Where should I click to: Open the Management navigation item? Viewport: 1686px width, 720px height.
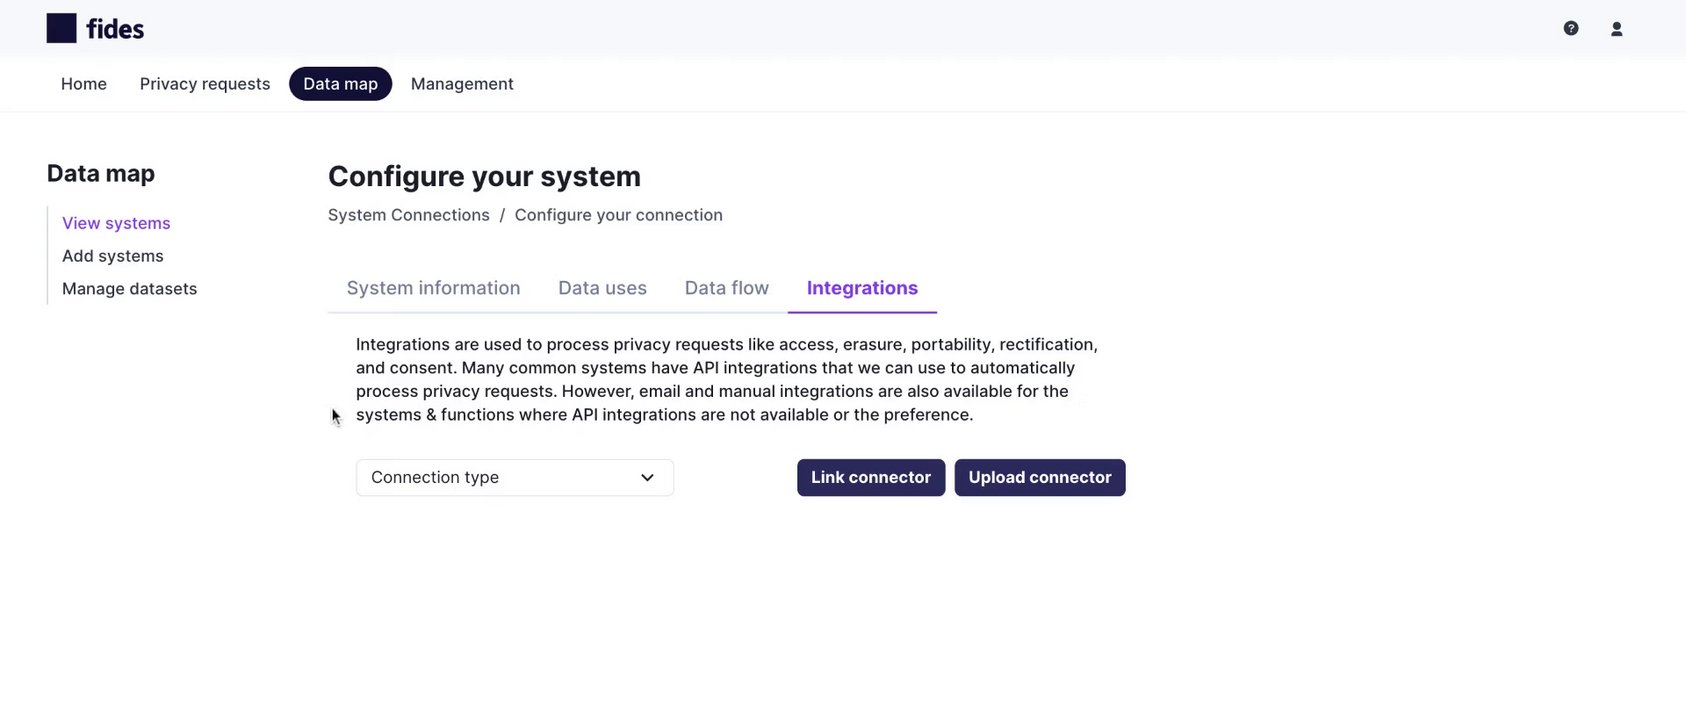click(462, 84)
